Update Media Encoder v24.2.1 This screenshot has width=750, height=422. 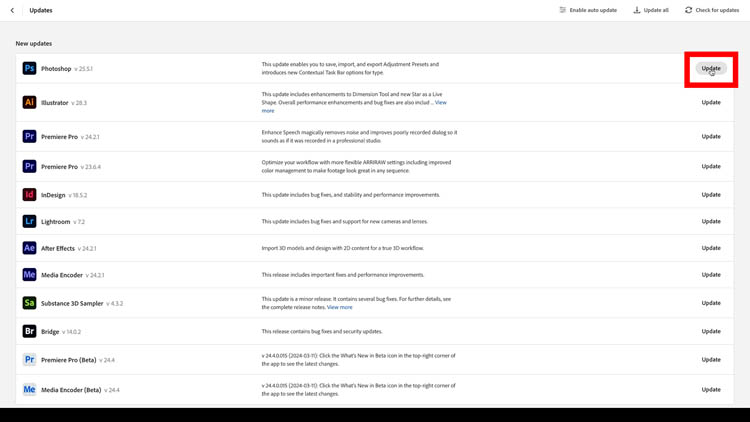(711, 275)
